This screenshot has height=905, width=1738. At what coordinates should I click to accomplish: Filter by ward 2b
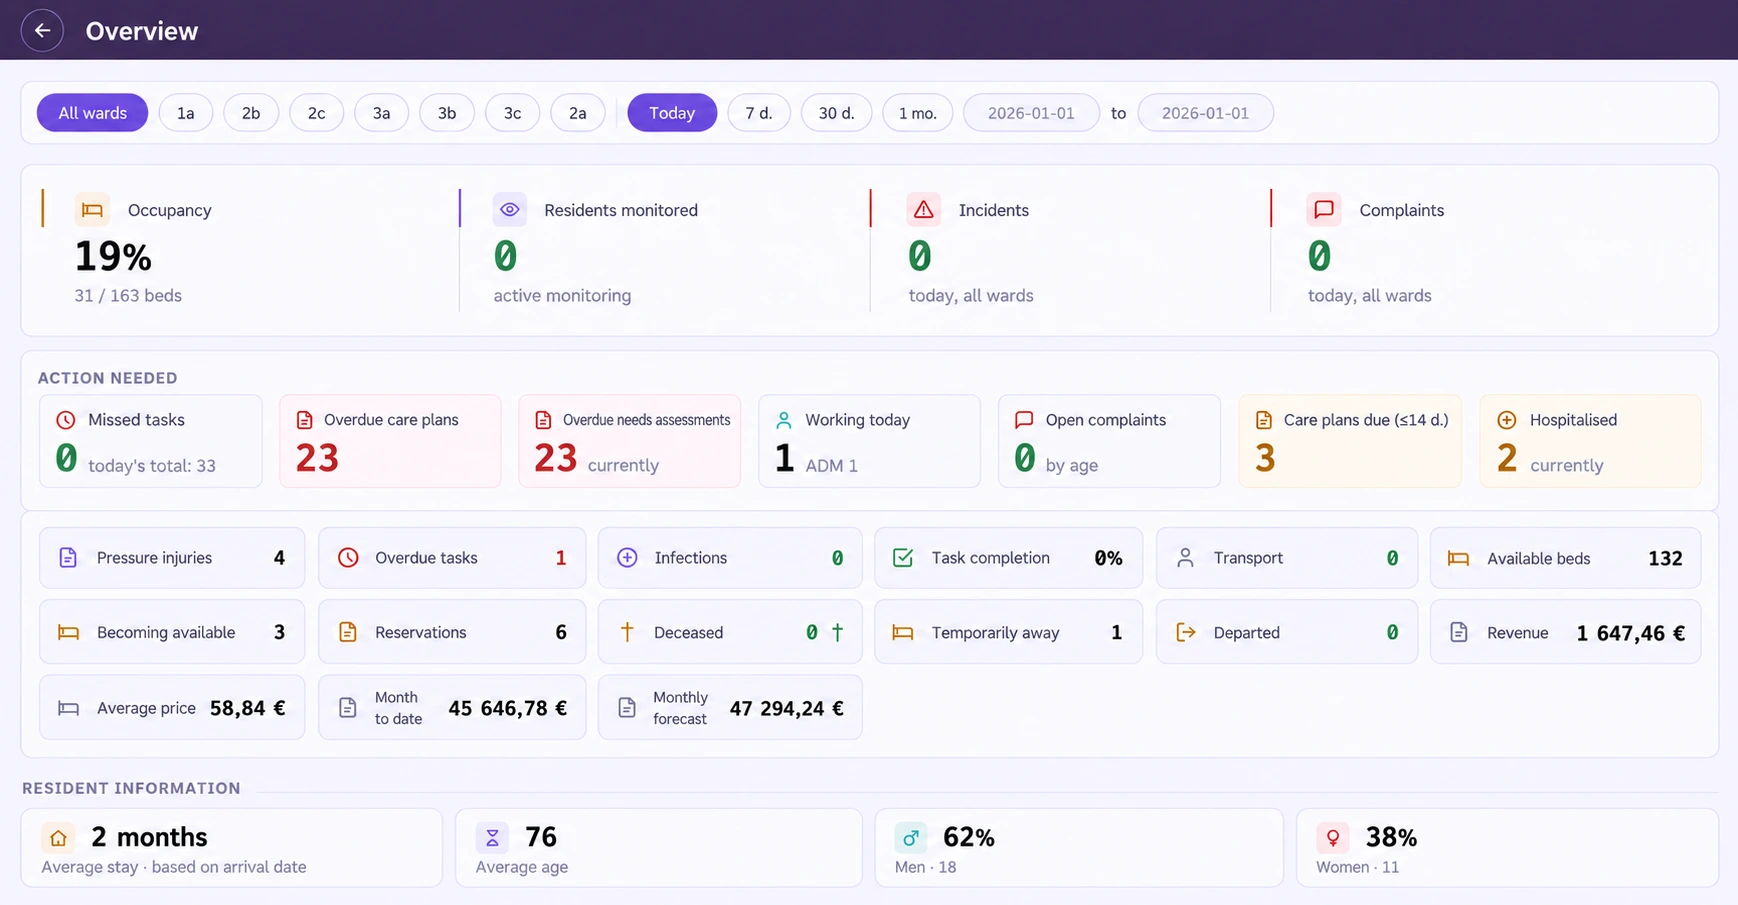tap(251, 113)
